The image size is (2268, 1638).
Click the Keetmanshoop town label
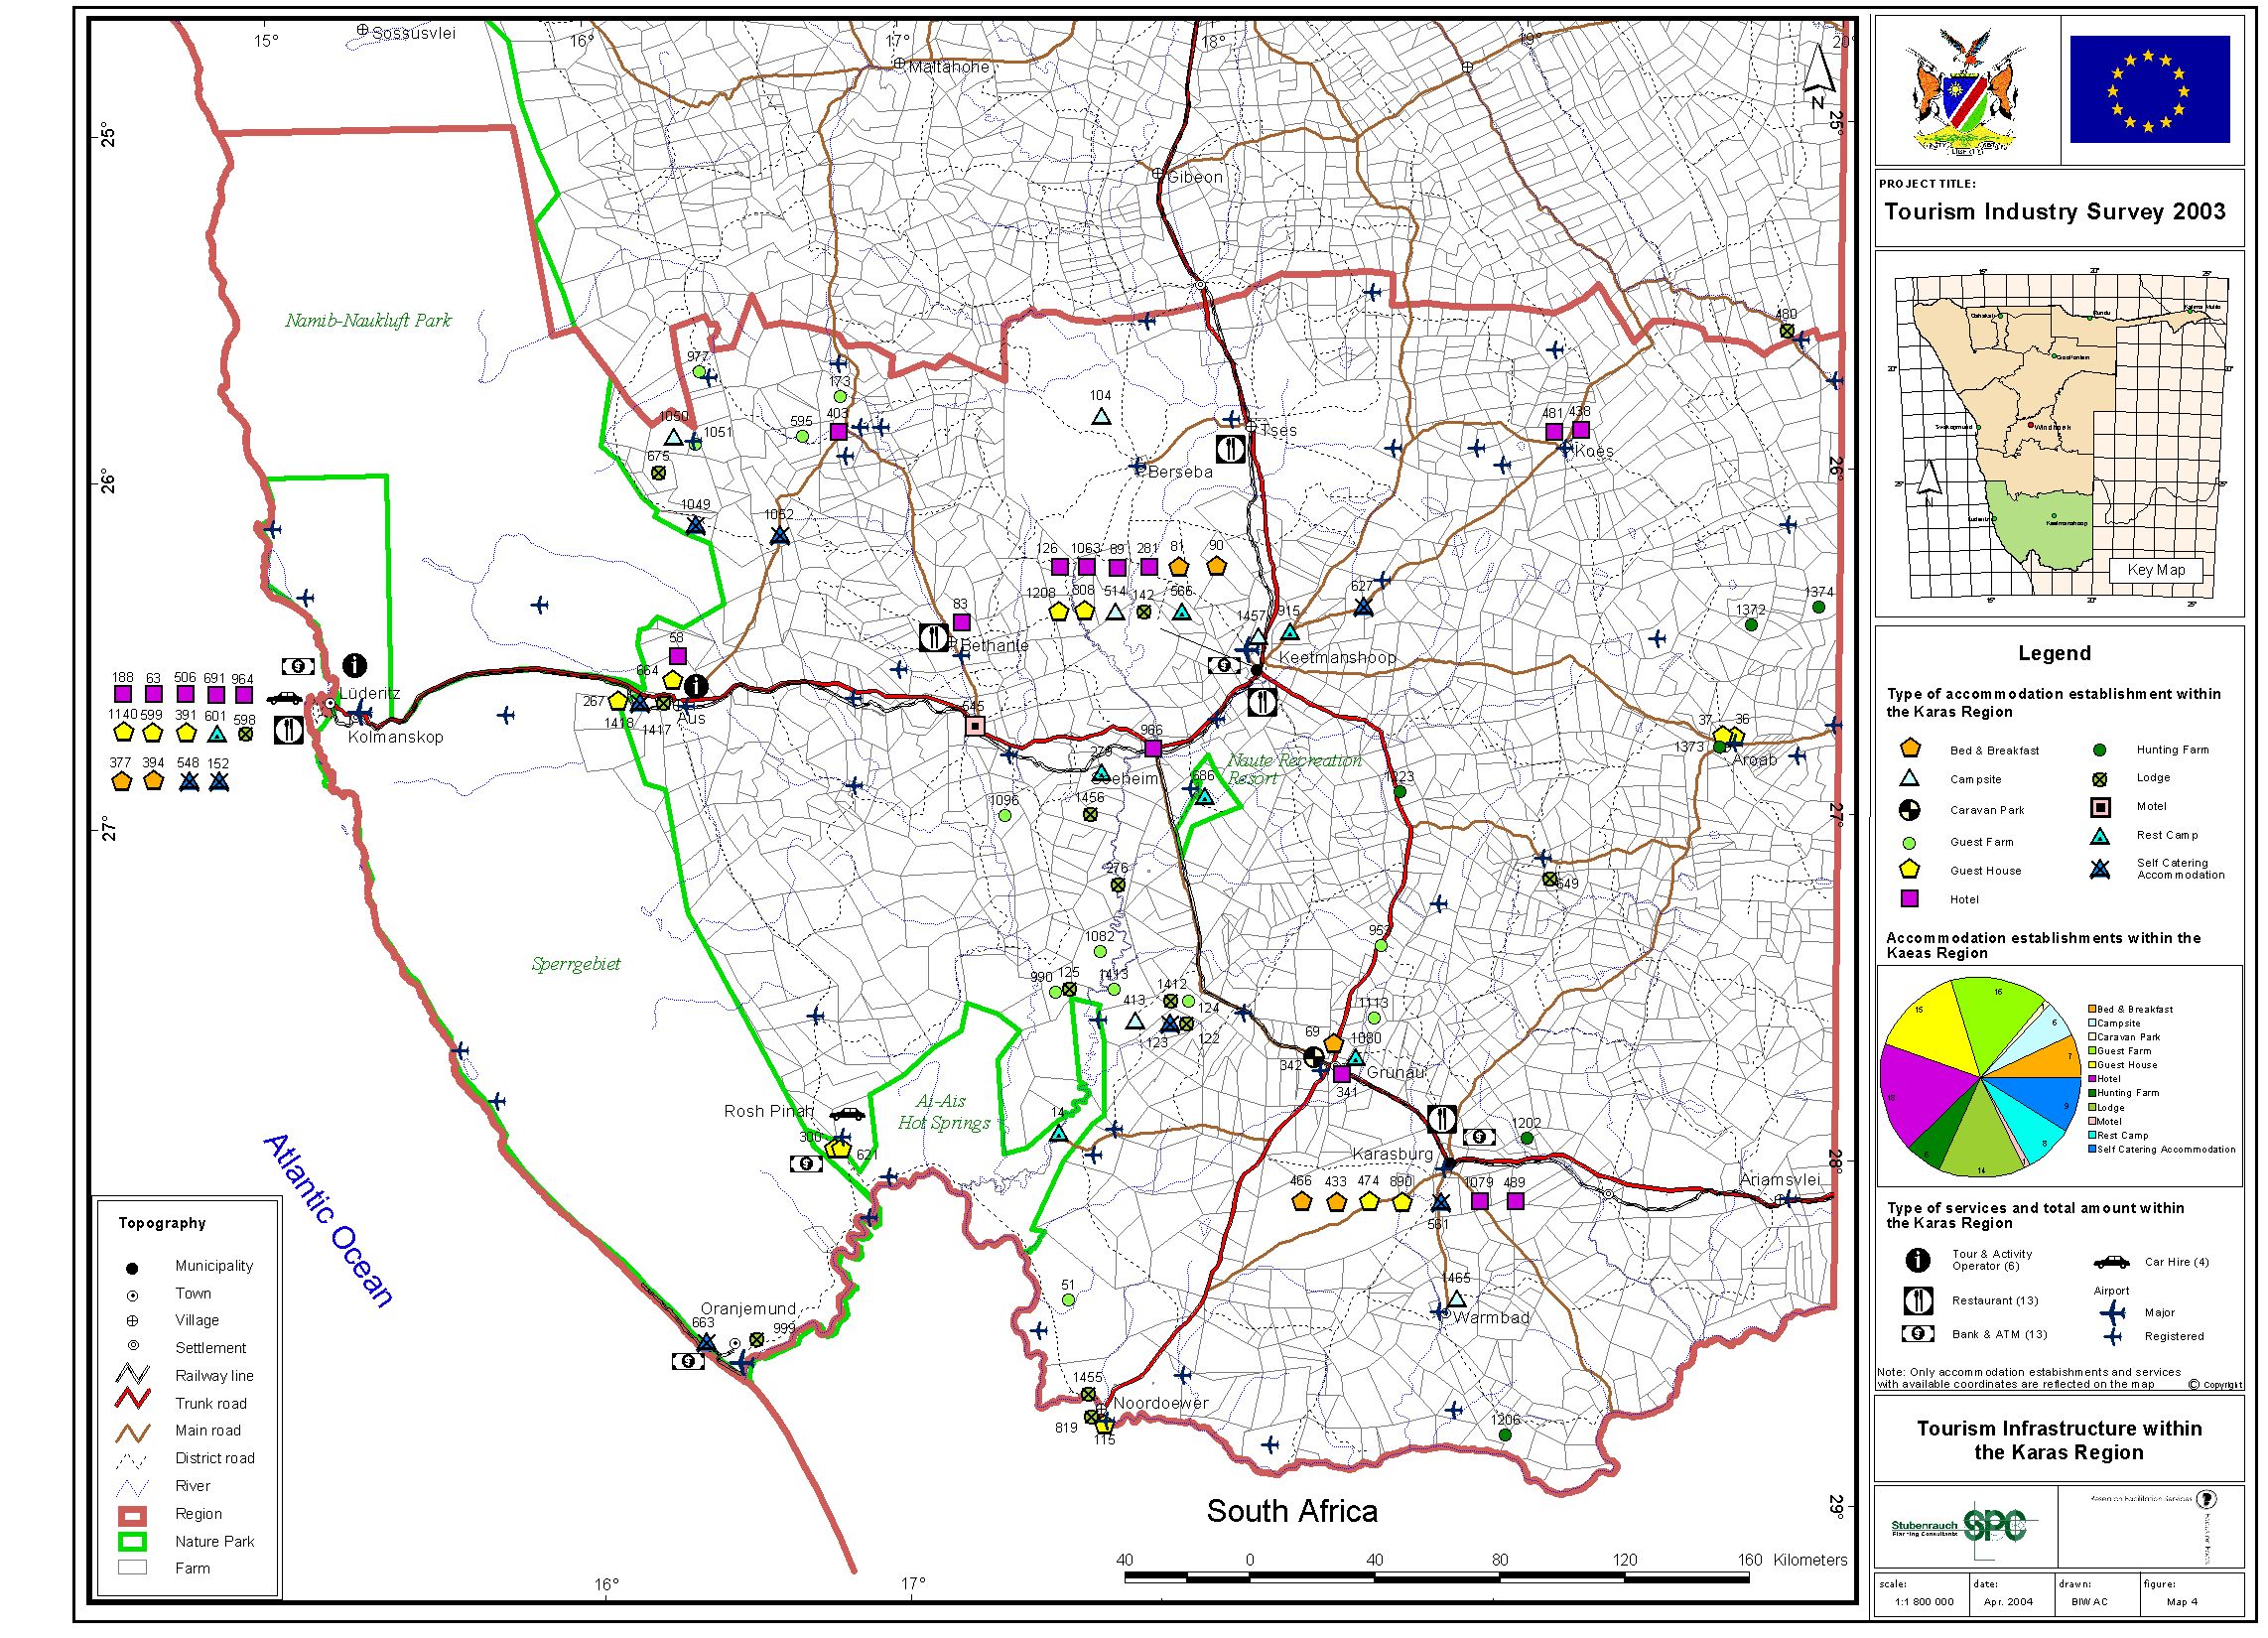pyautogui.click(x=1337, y=658)
